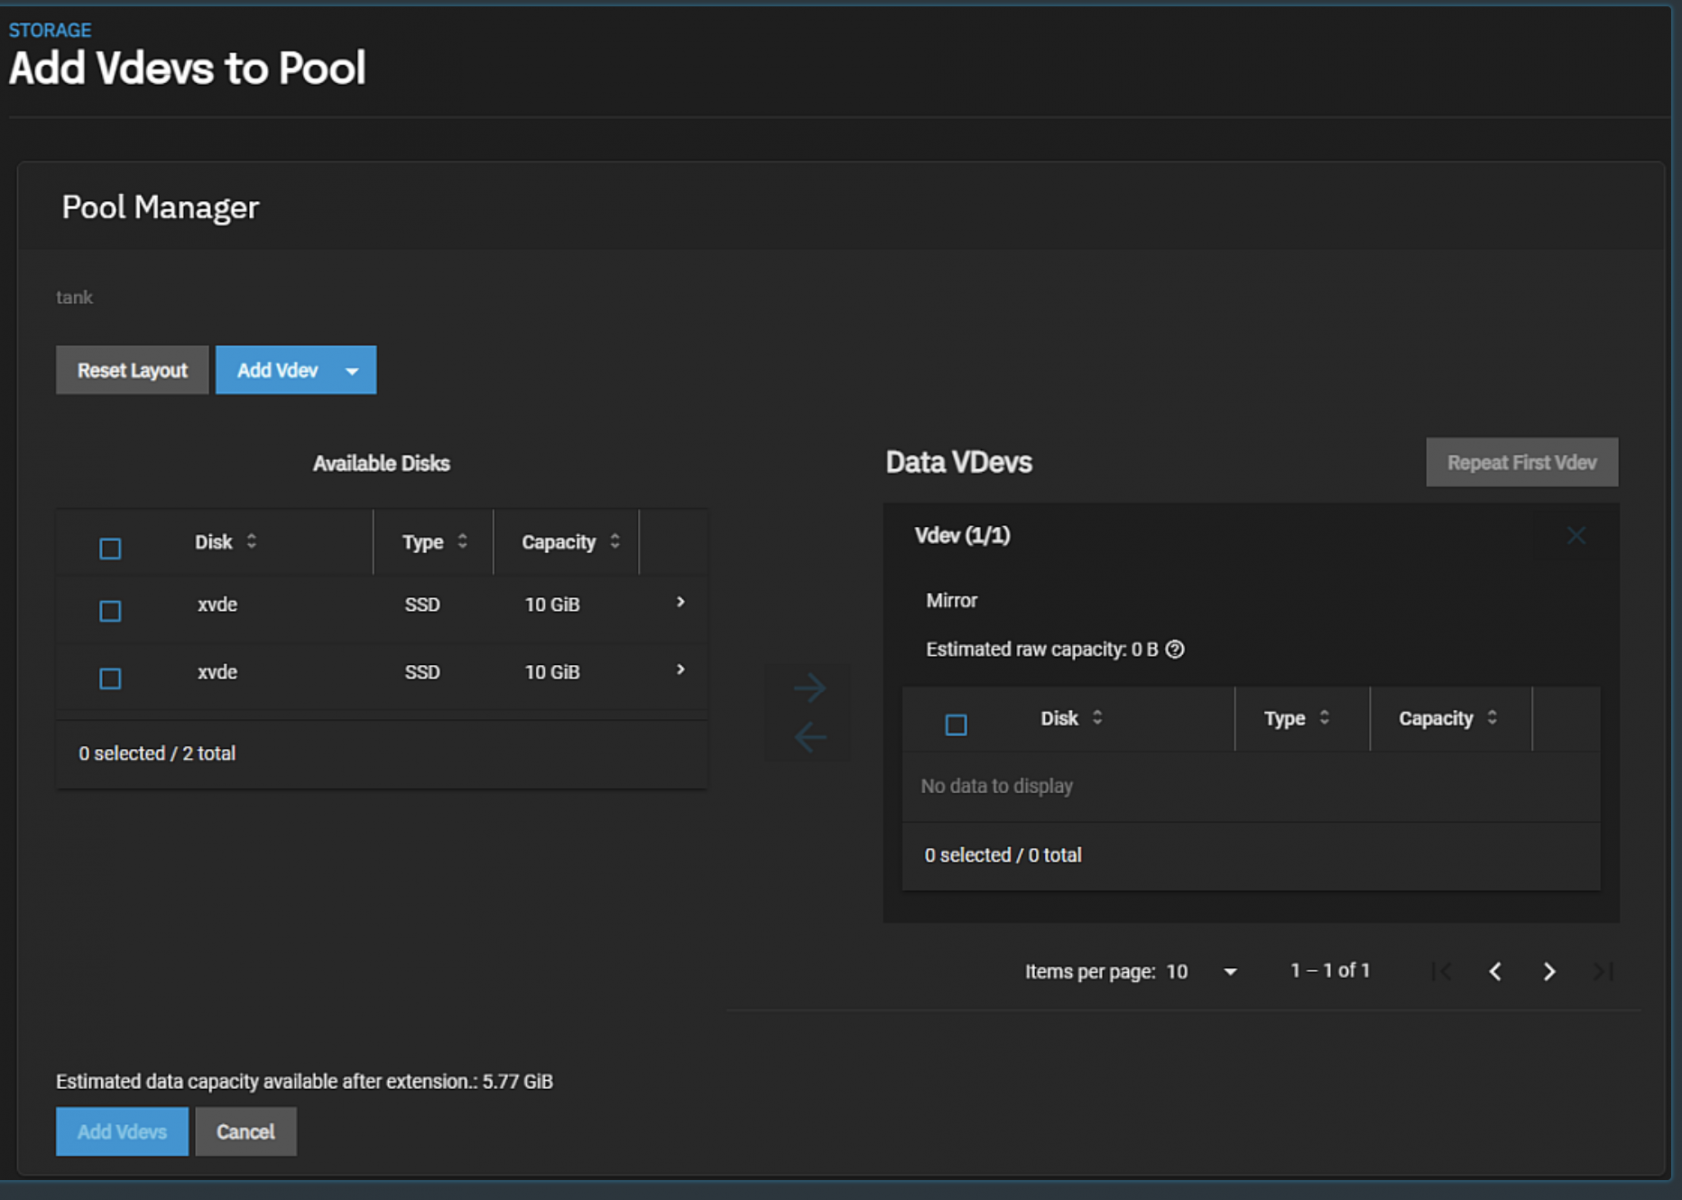Click the first row's 10 GiB capacity
Image resolution: width=1682 pixels, height=1200 pixels.
pyautogui.click(x=552, y=604)
